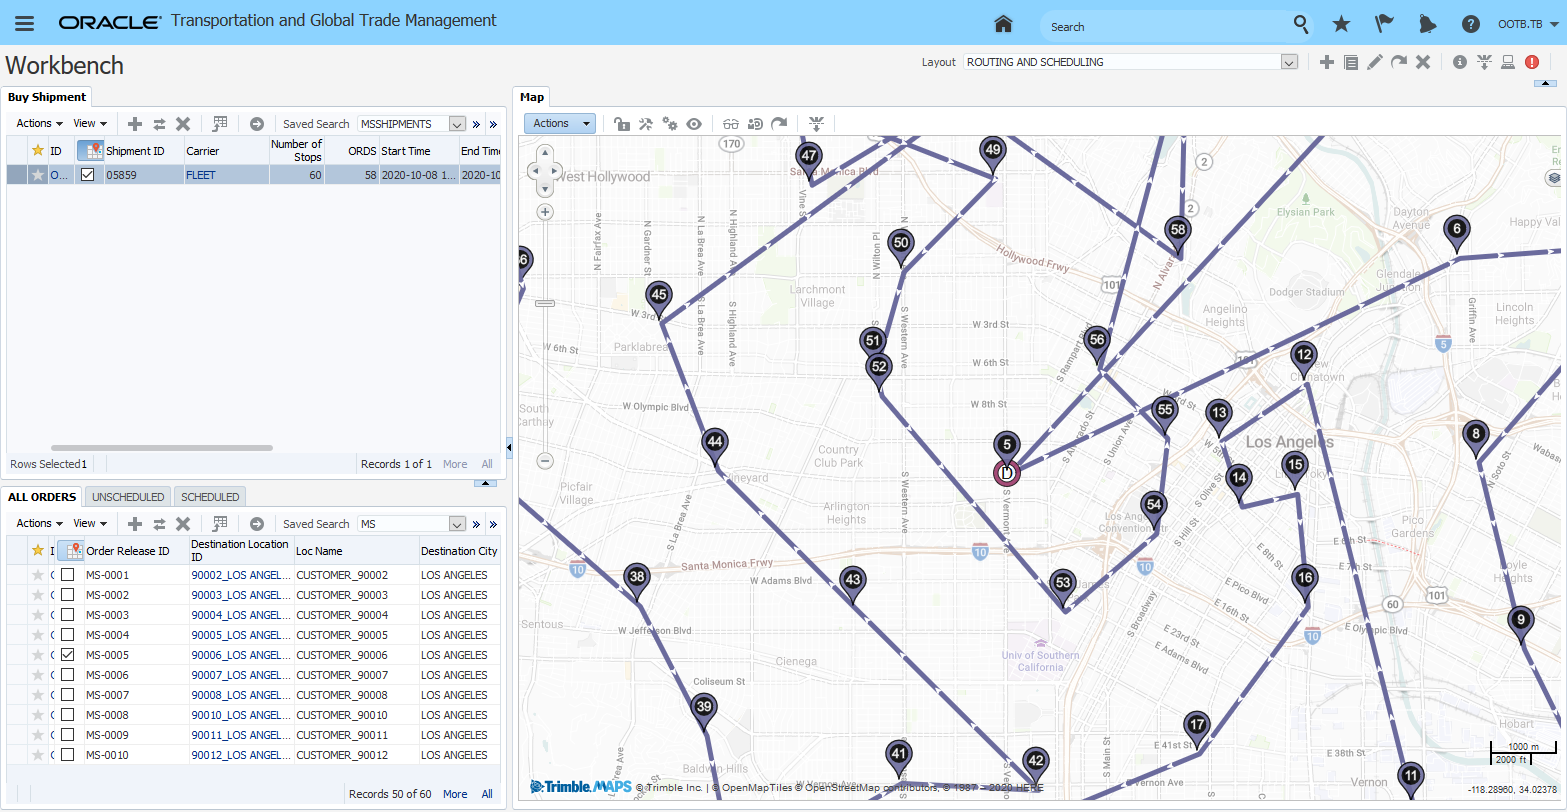Open the Layout dropdown list
Viewport: 1567px width, 812px height.
click(x=1289, y=62)
